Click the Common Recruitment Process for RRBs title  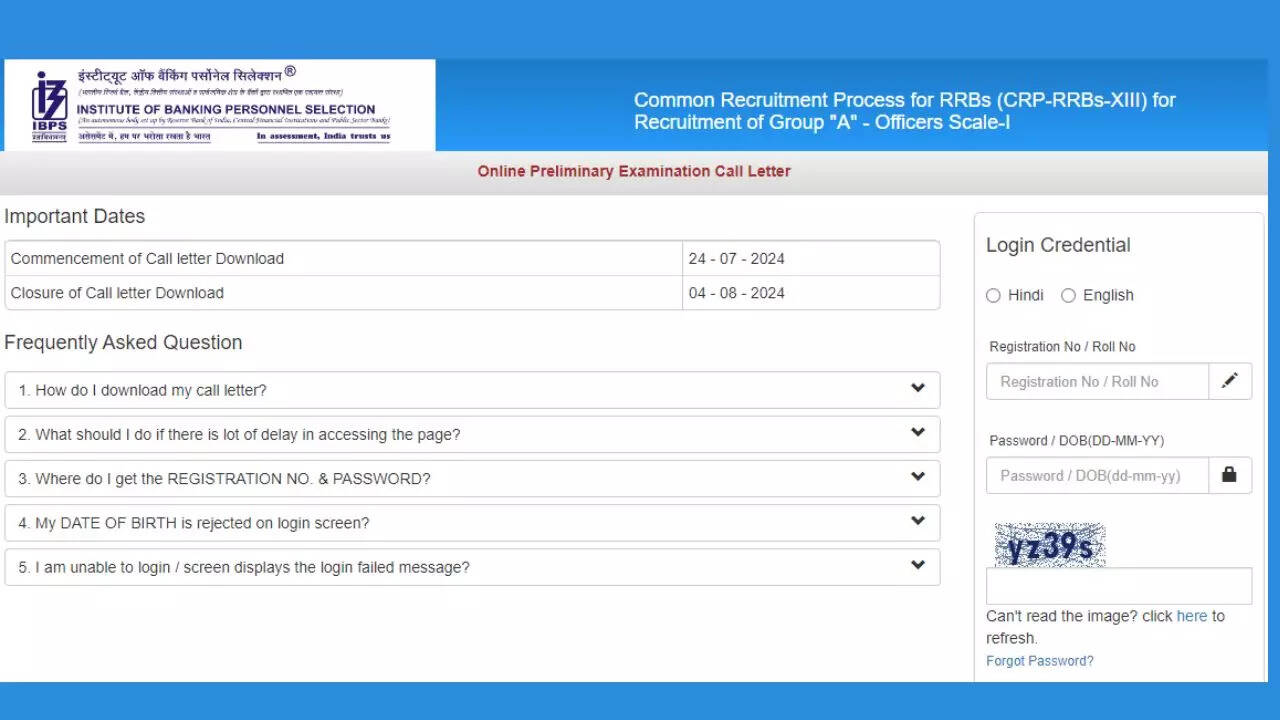click(904, 111)
